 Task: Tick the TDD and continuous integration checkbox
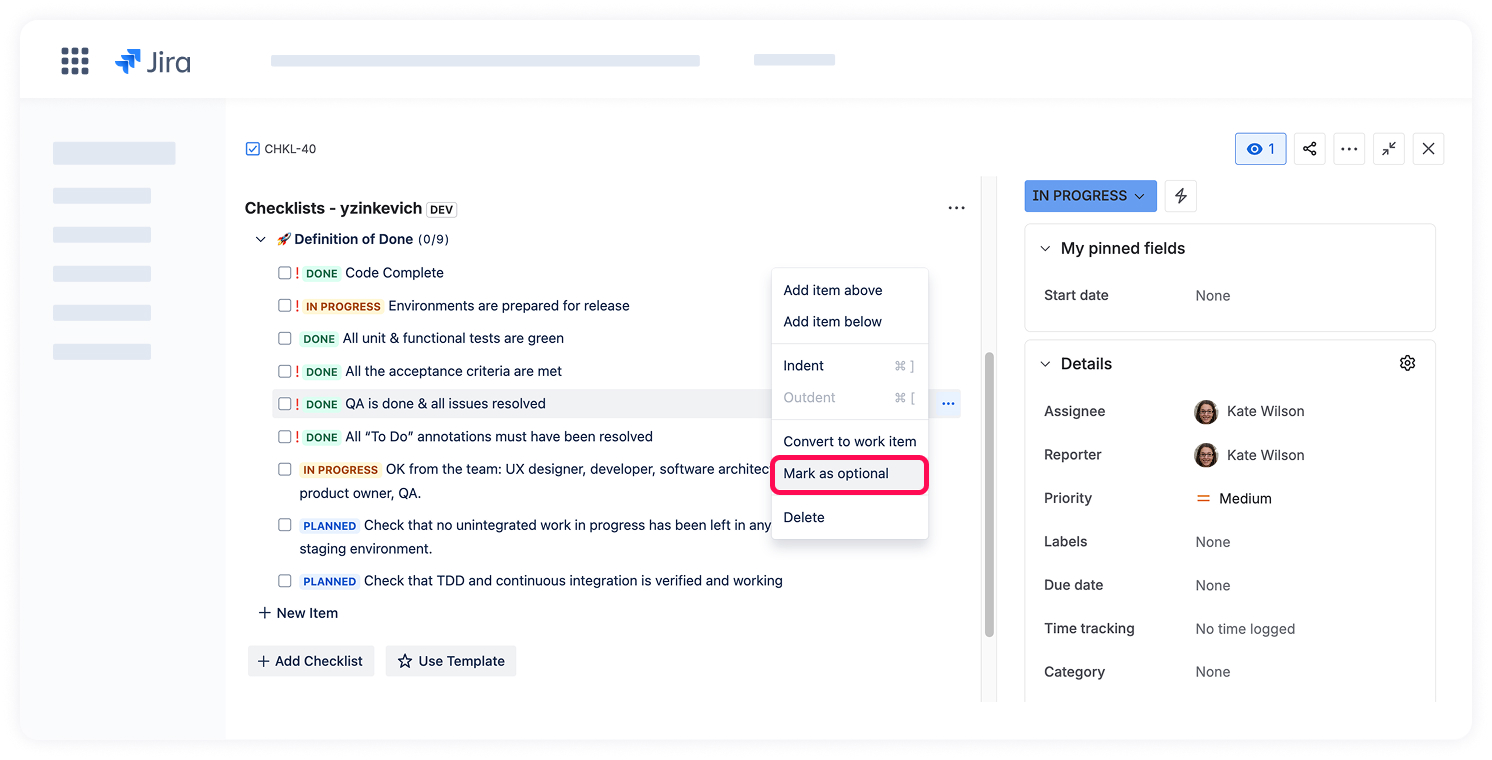pos(285,581)
